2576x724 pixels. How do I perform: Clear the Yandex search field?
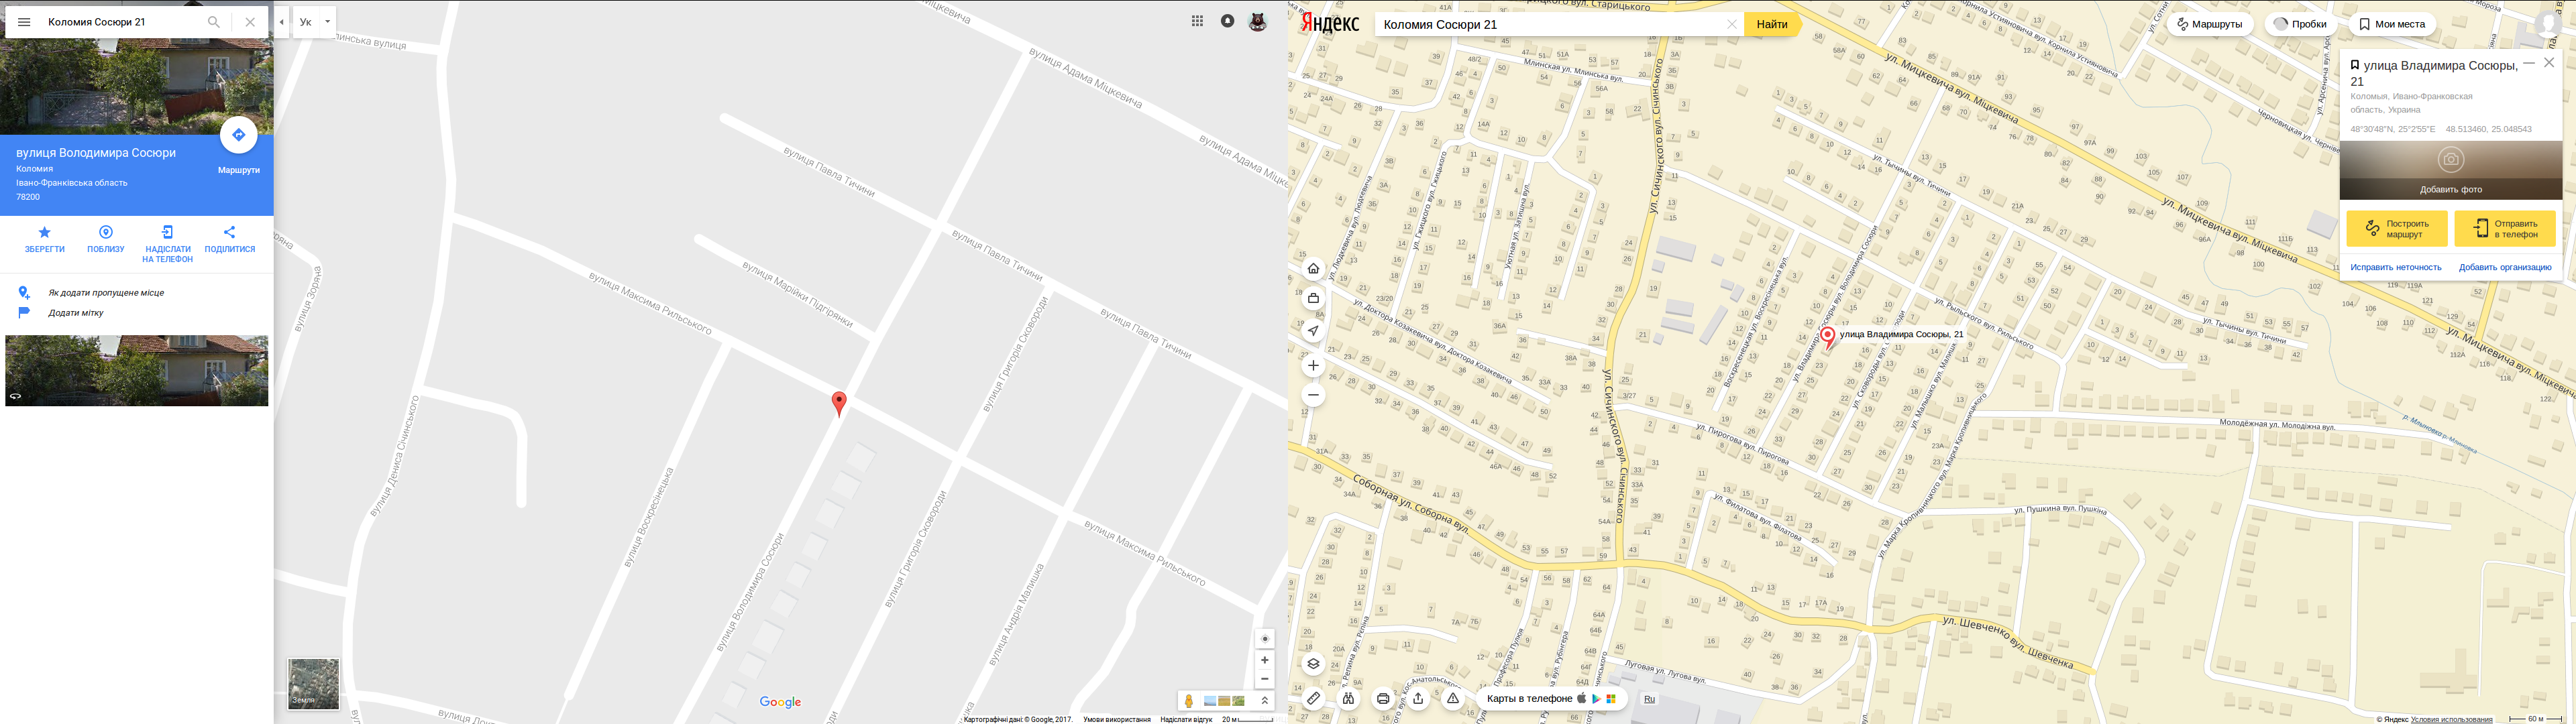(x=1732, y=24)
